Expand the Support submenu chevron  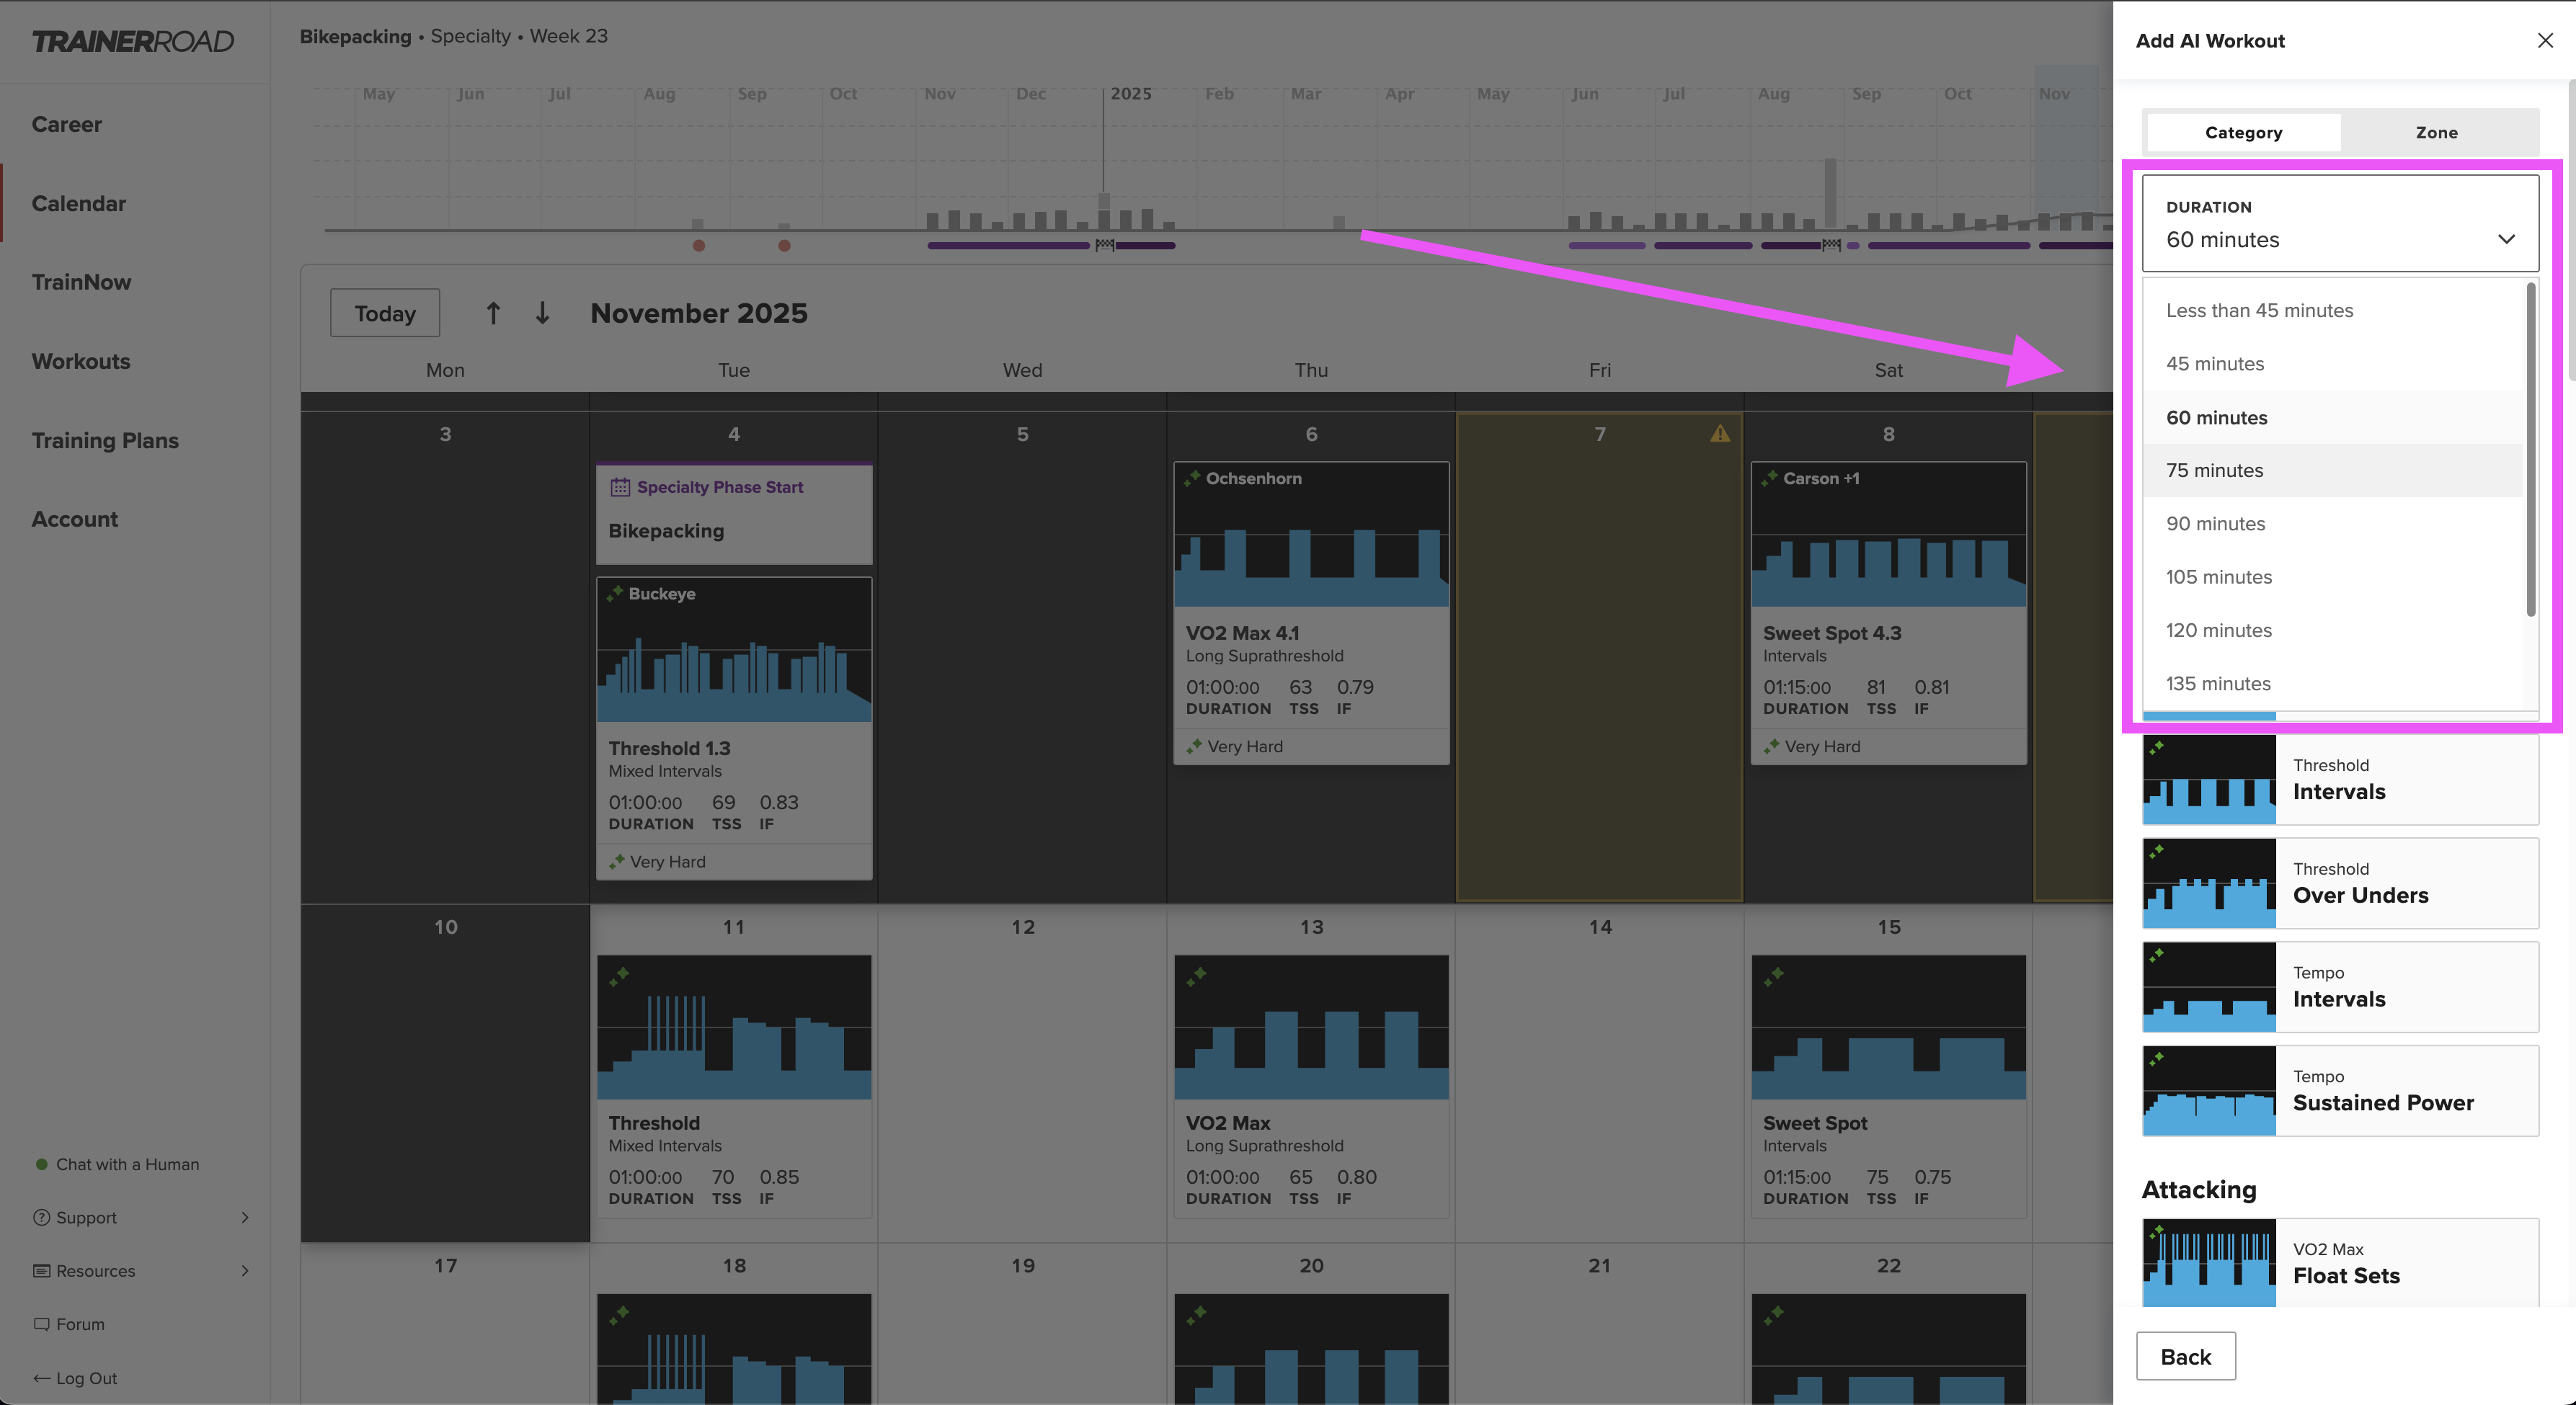pos(245,1217)
